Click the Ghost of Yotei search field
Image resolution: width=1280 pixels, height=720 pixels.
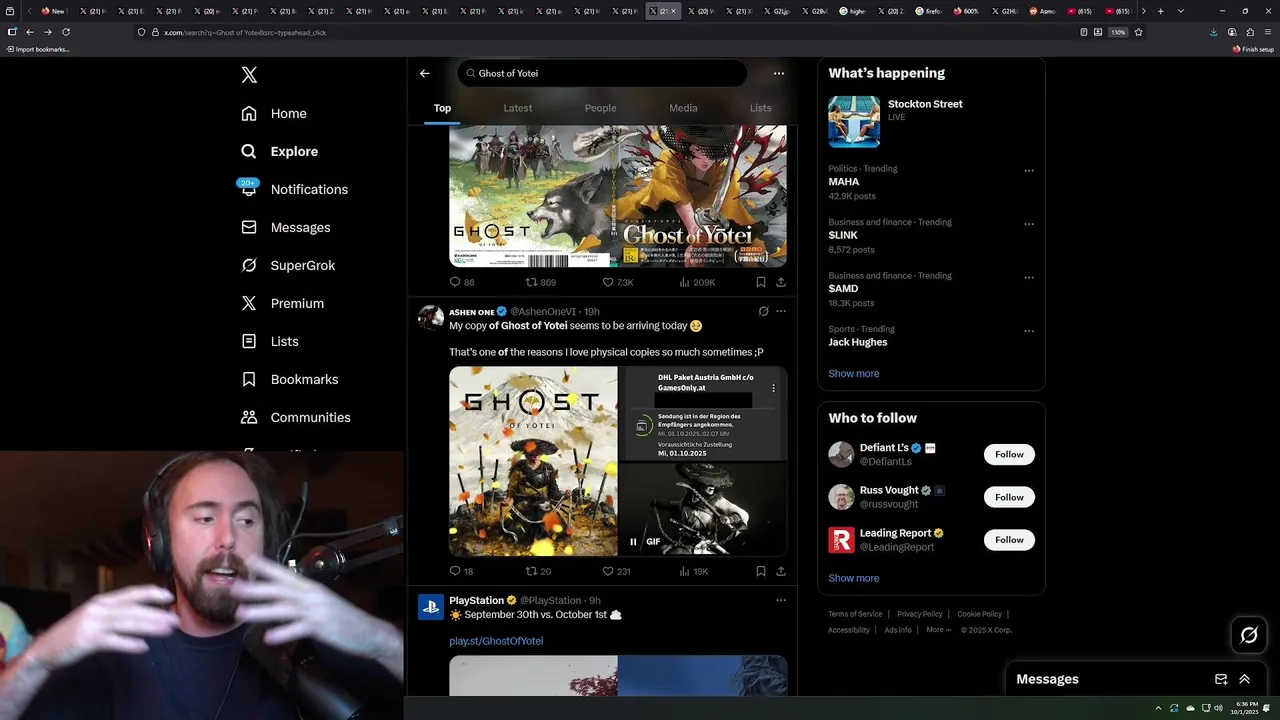point(603,73)
